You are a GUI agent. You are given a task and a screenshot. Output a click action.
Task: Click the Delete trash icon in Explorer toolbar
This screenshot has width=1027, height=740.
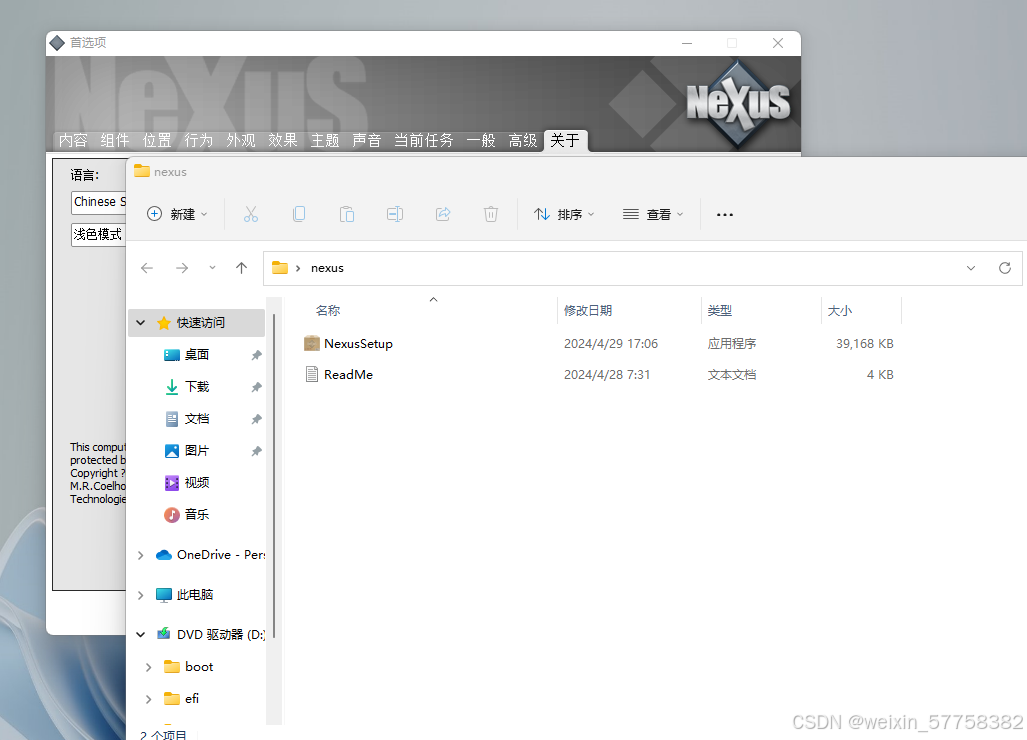491,214
